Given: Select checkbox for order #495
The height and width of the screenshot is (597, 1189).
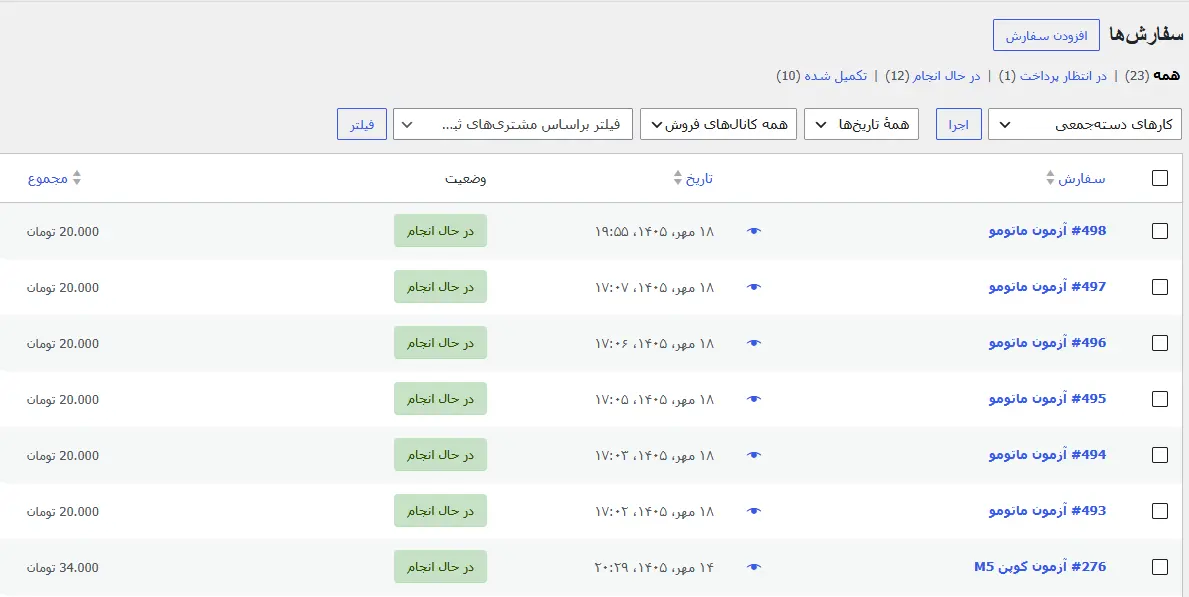Looking at the screenshot, I should coord(1159,400).
